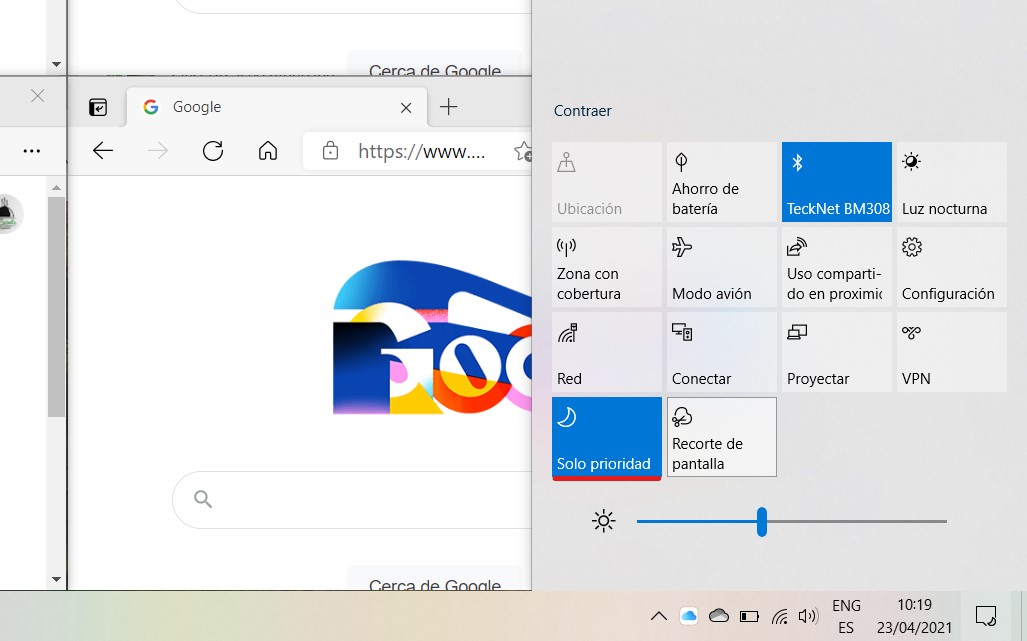1027x641 pixels.
Task: Open the Conectar tile
Action: tap(722, 352)
